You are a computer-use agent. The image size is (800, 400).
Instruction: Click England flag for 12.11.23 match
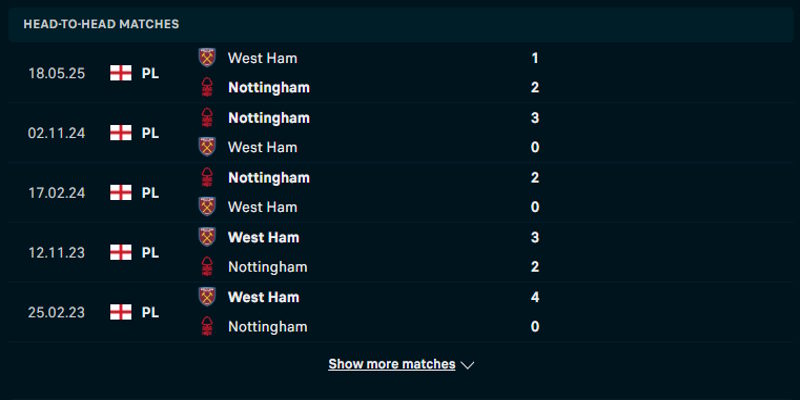point(121,252)
